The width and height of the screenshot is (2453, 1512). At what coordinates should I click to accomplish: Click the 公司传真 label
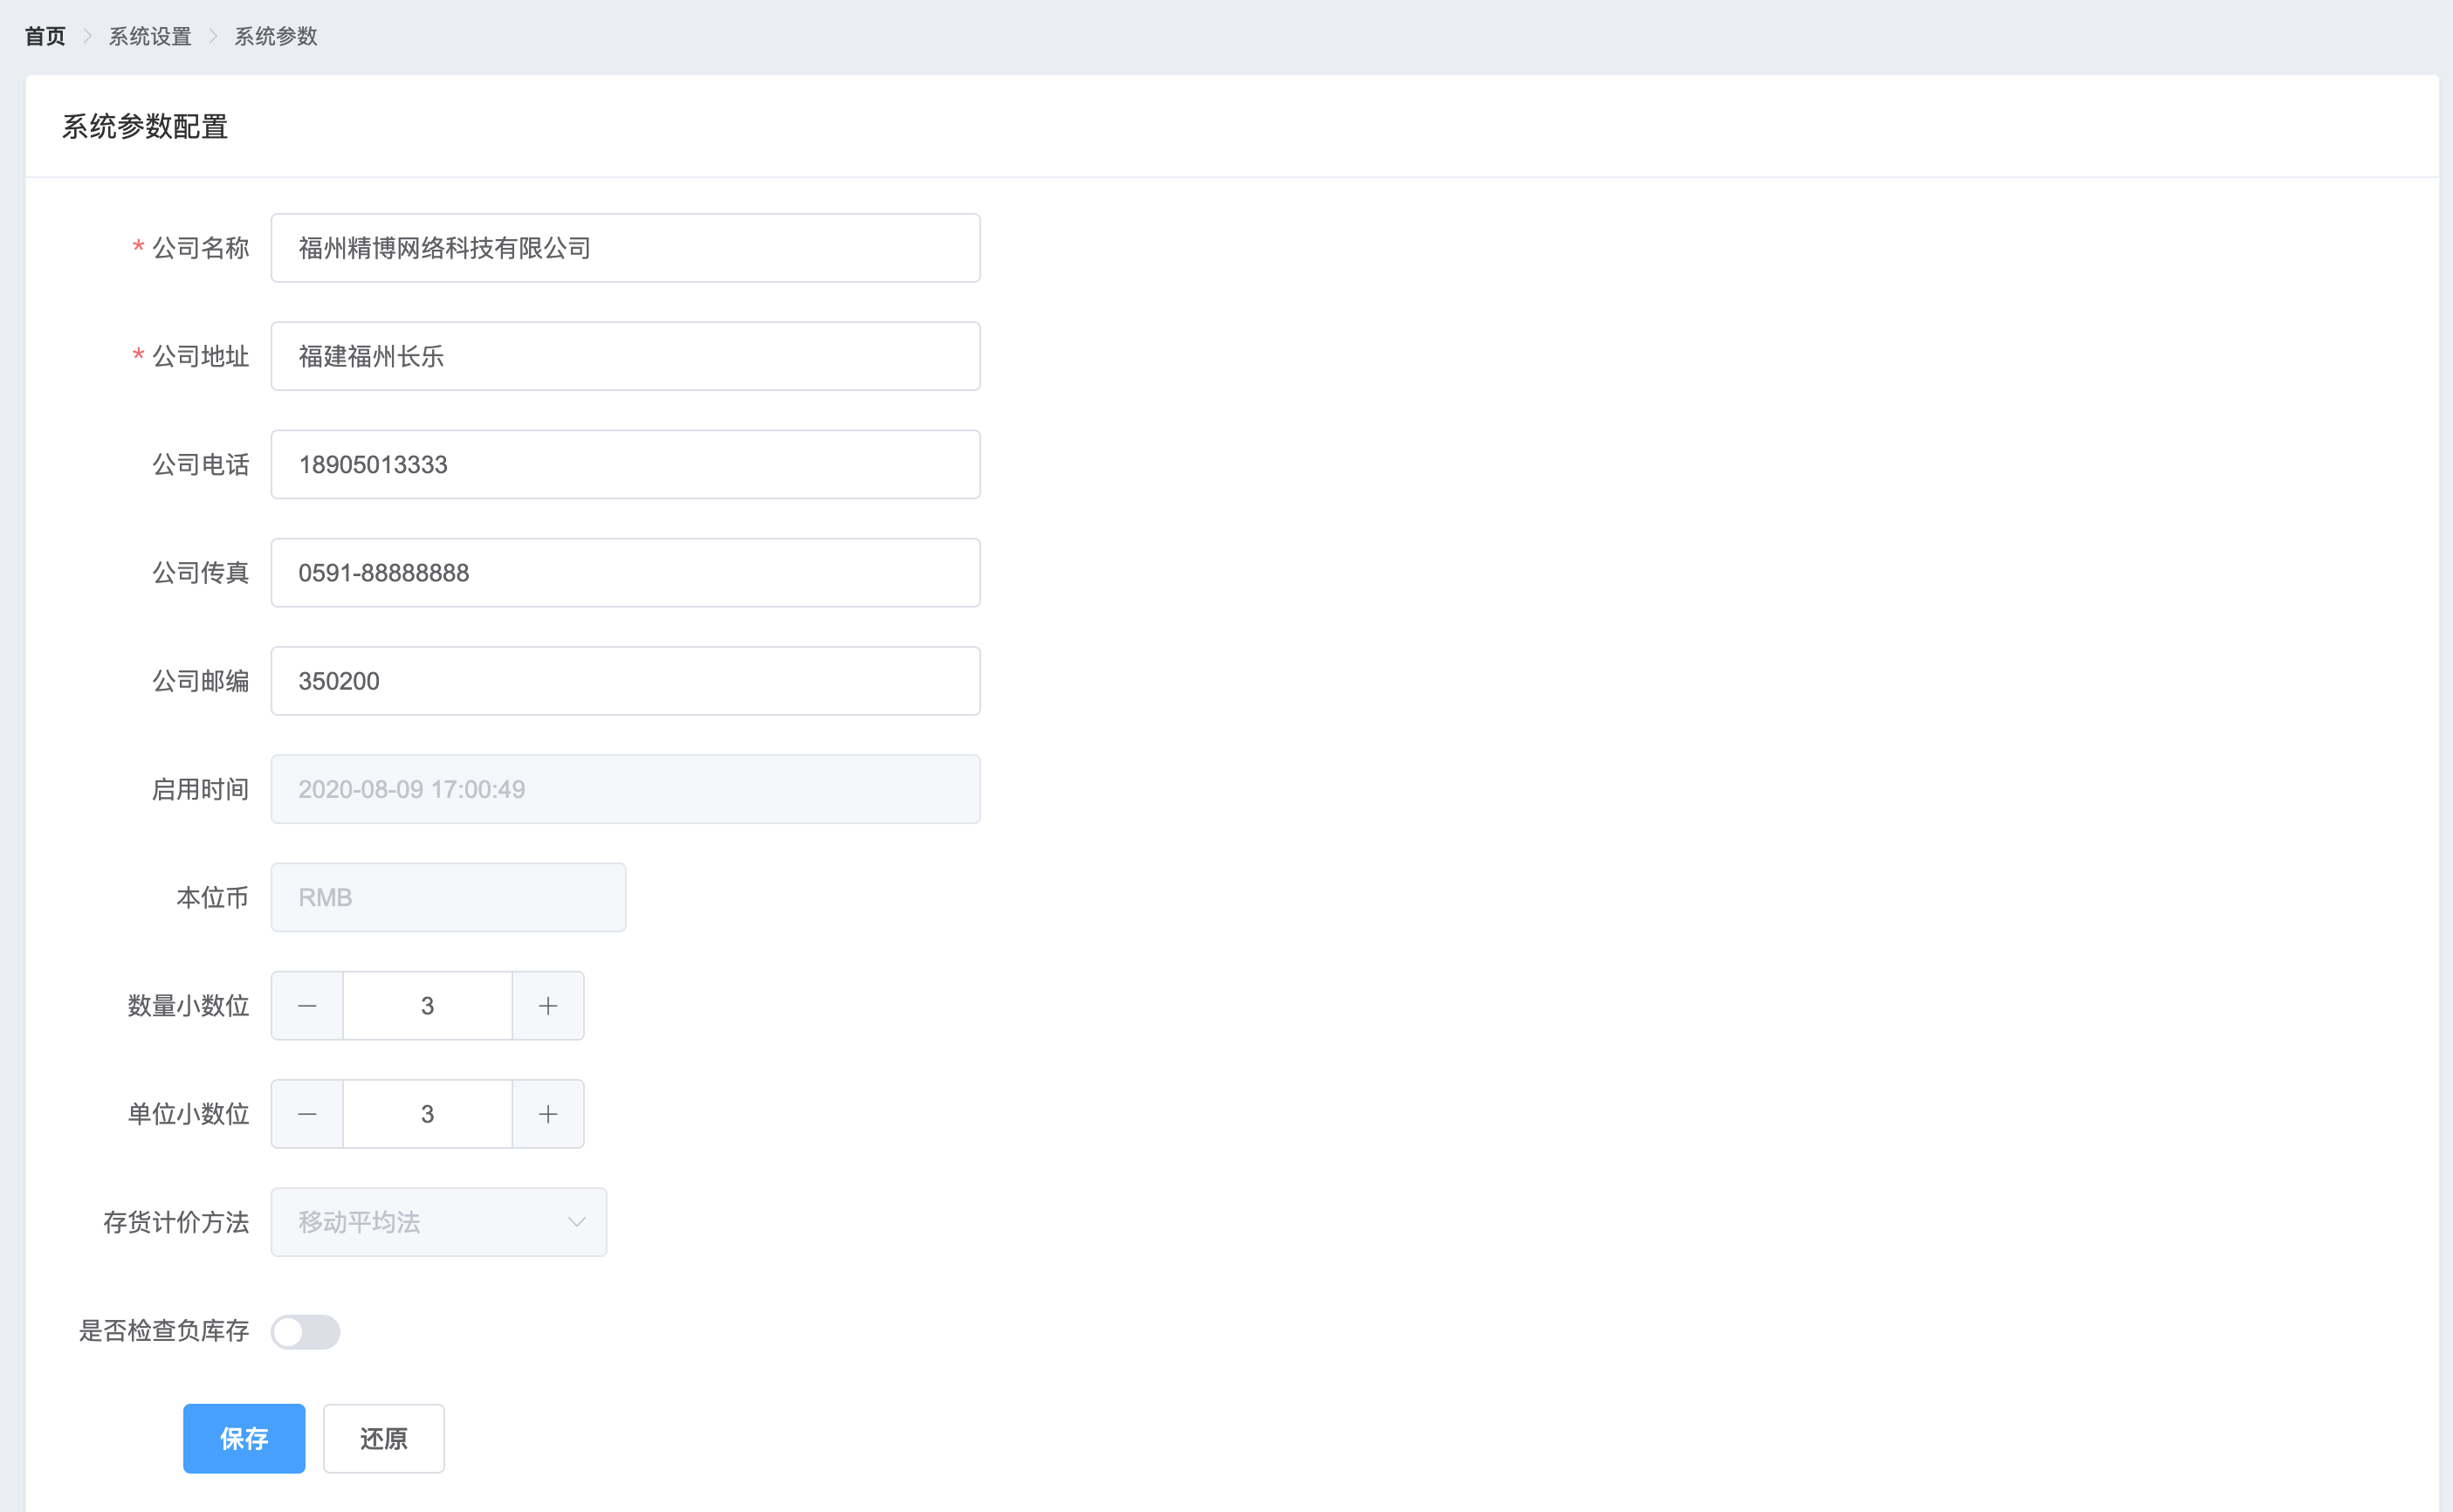point(200,572)
